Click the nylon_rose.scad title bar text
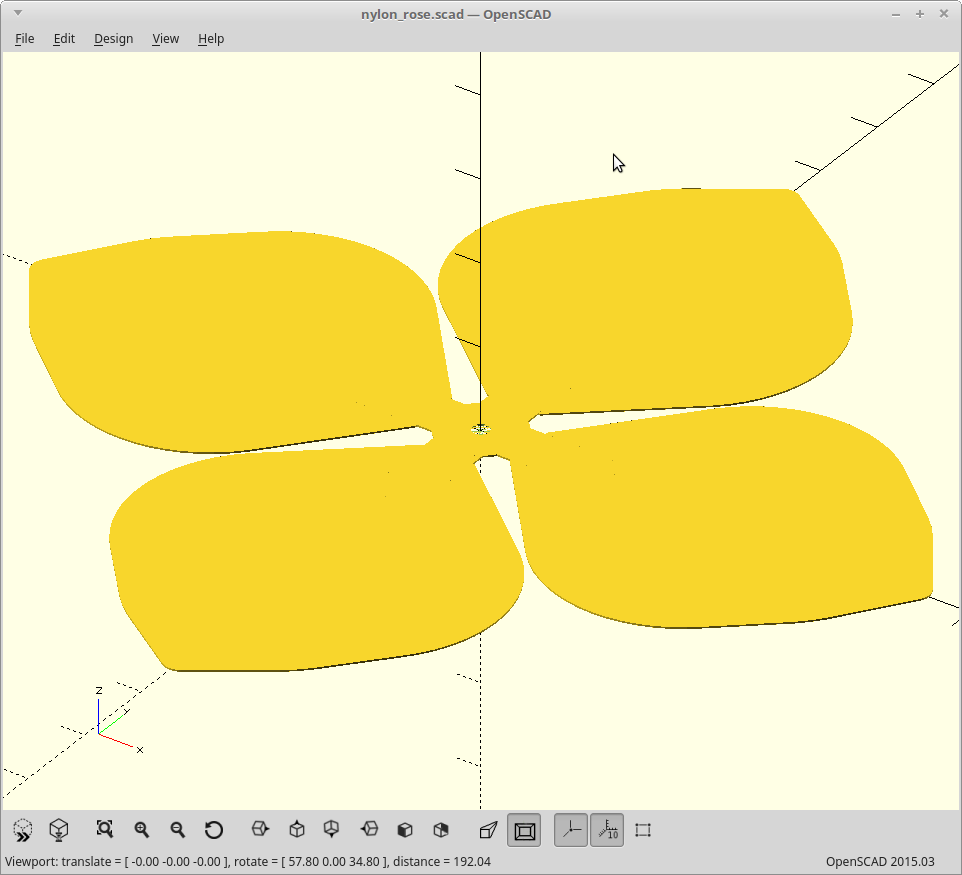This screenshot has width=962, height=875. pos(456,14)
